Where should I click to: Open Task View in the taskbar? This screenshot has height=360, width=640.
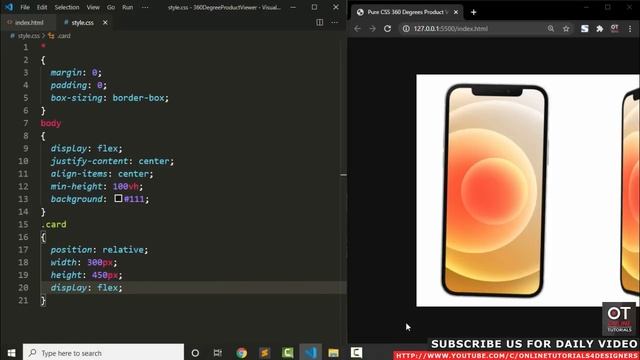[x=218, y=353]
